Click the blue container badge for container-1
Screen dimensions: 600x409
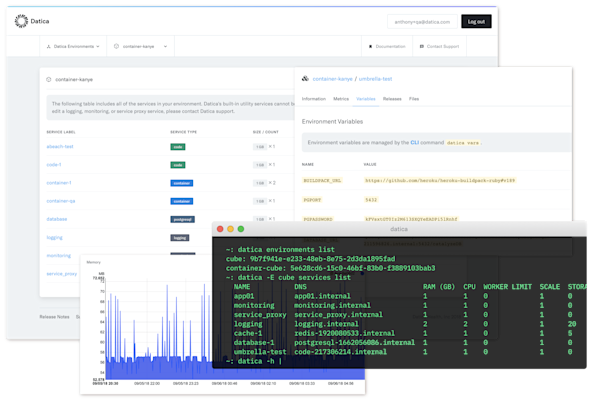coord(181,183)
